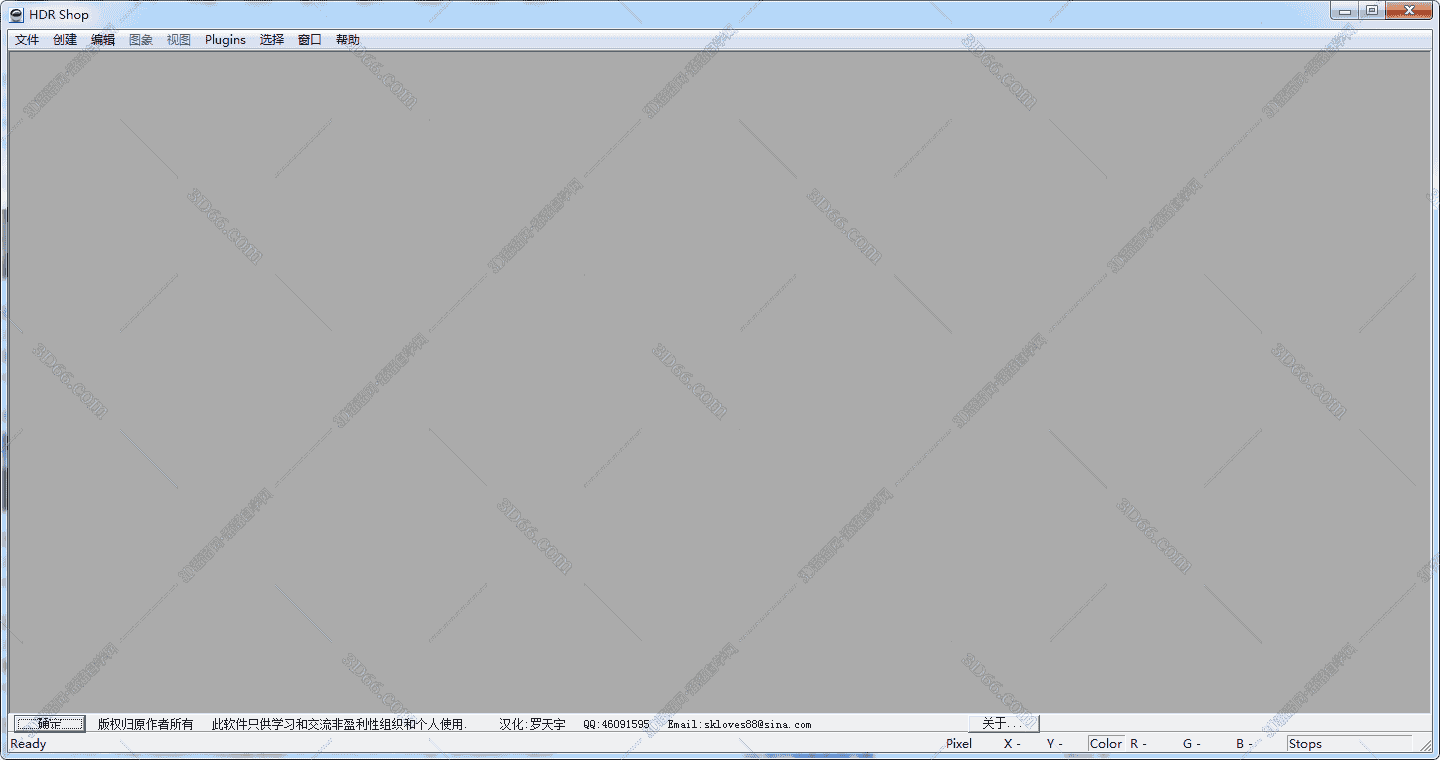Minimize the HDR Shop window
1440x760 pixels.
coord(1345,11)
